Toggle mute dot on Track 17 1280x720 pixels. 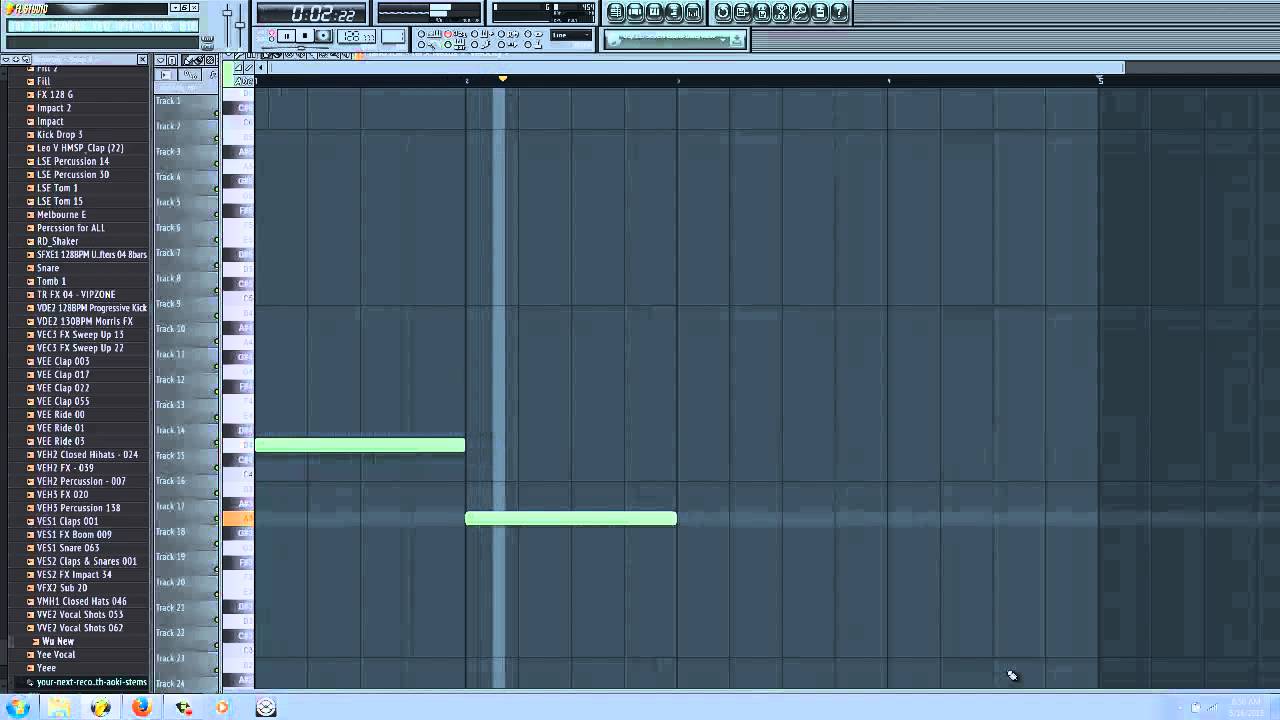coord(216,519)
